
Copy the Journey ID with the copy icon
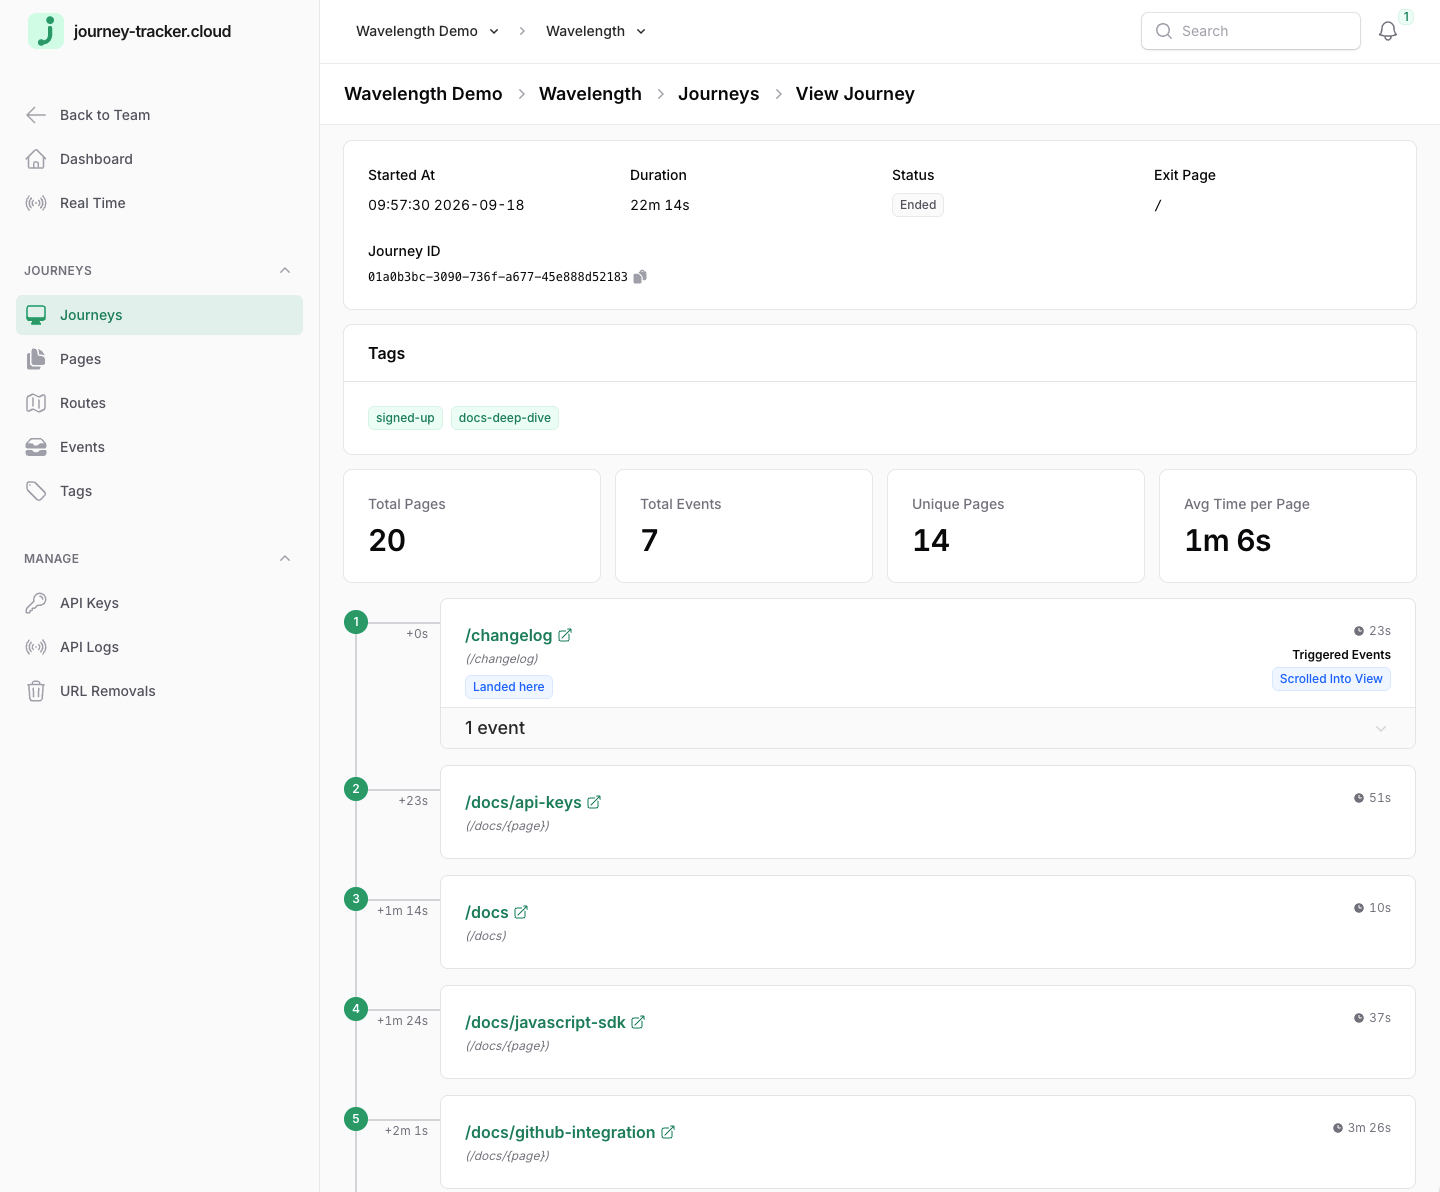pos(640,277)
